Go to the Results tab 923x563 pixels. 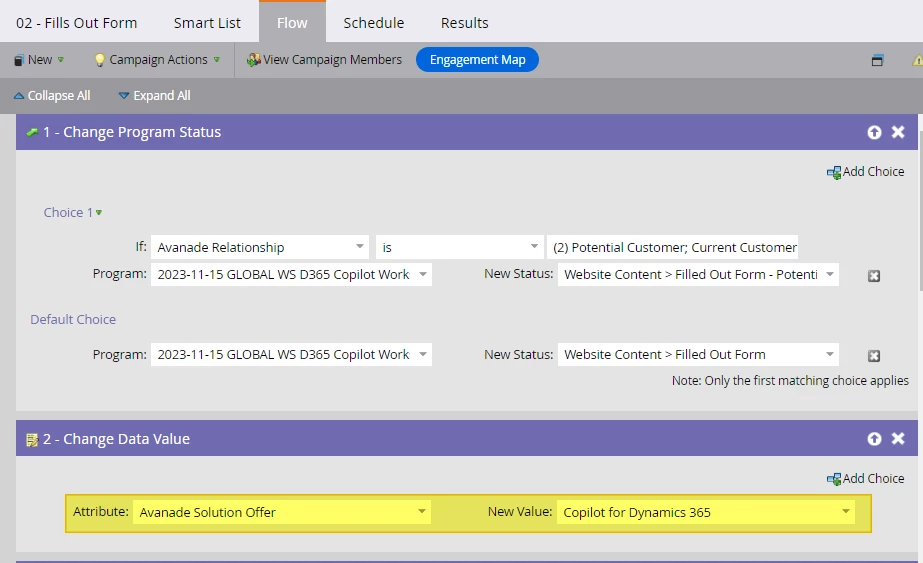(x=464, y=23)
